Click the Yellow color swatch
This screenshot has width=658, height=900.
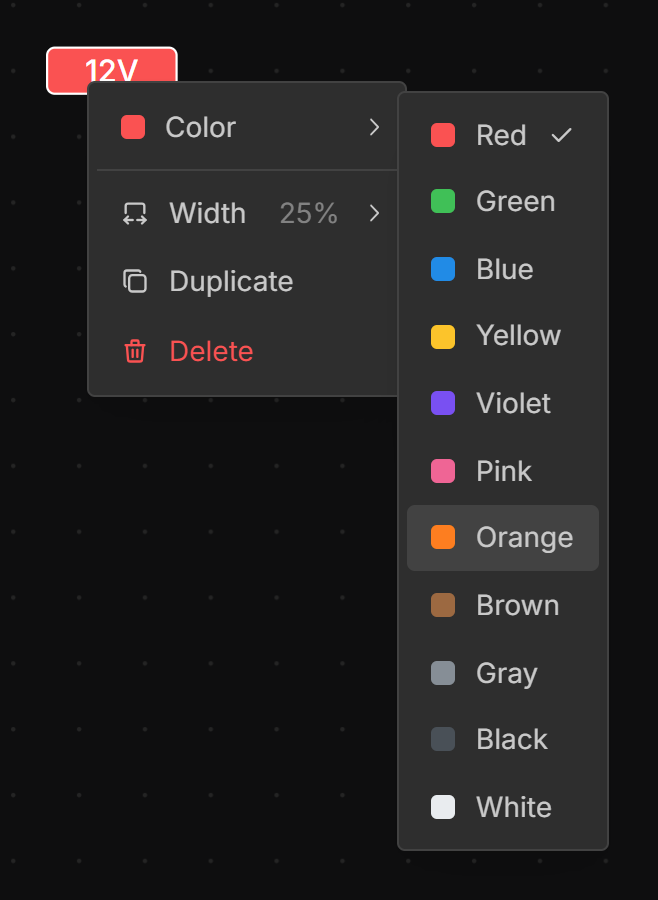pyautogui.click(x=443, y=337)
